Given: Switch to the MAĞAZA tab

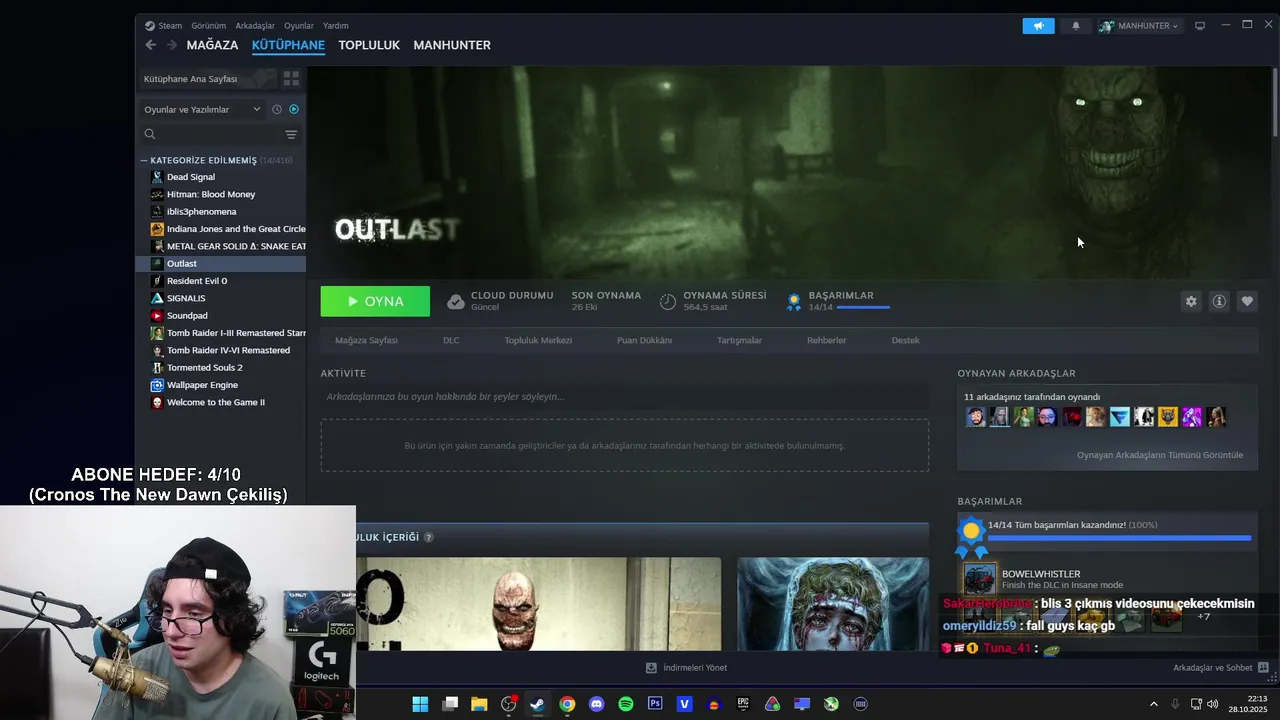Looking at the screenshot, I should tap(212, 45).
